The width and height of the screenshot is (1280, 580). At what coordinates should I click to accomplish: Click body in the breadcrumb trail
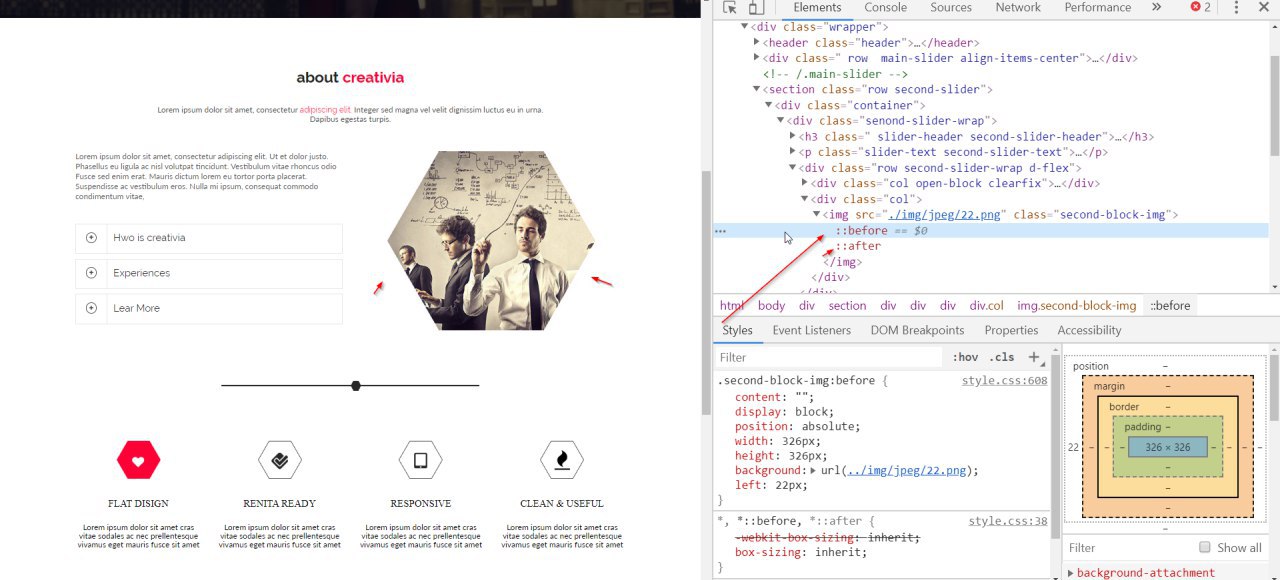coord(771,305)
